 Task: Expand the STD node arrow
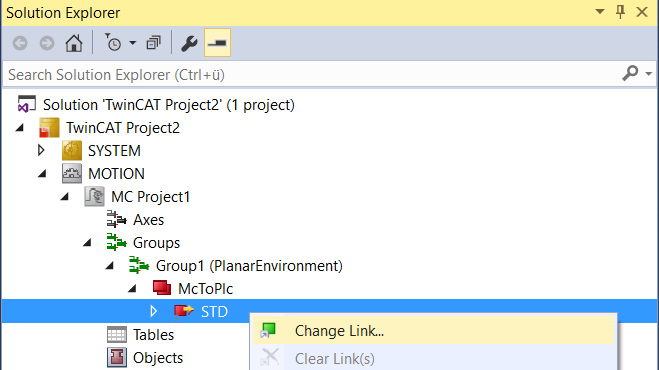153,311
